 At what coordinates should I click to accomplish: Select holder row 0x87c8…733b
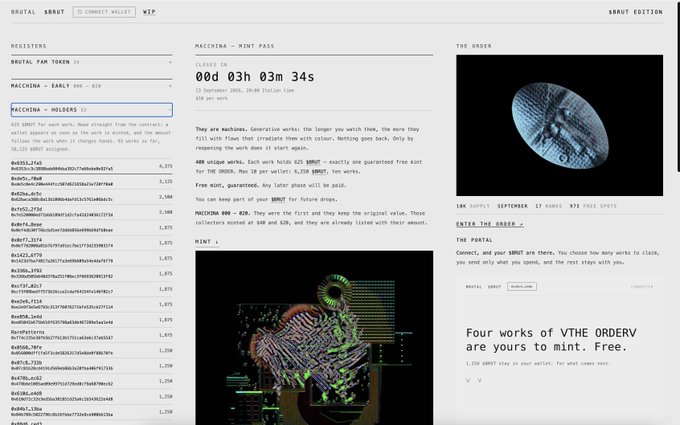tap(92, 366)
